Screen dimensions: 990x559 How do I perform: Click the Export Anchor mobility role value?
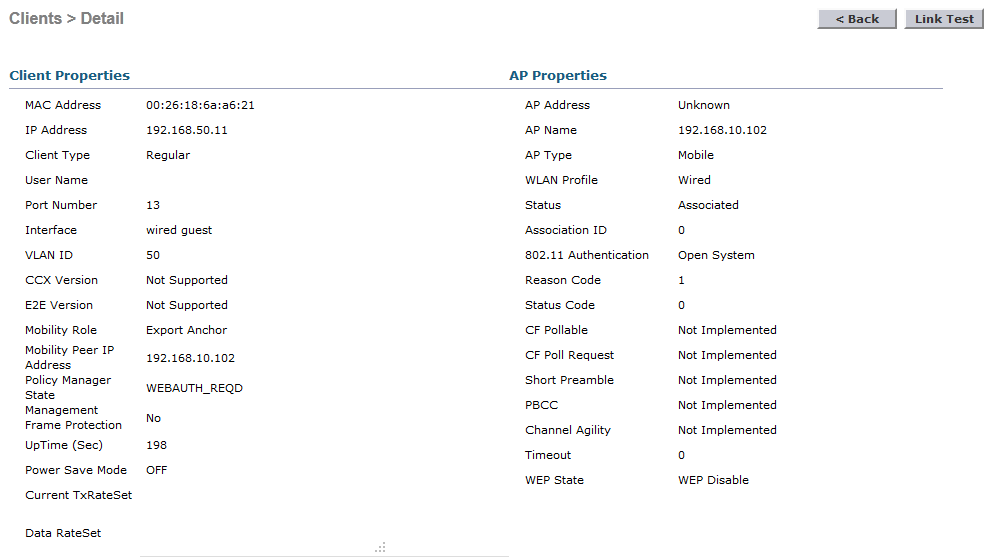pyautogui.click(x=186, y=330)
